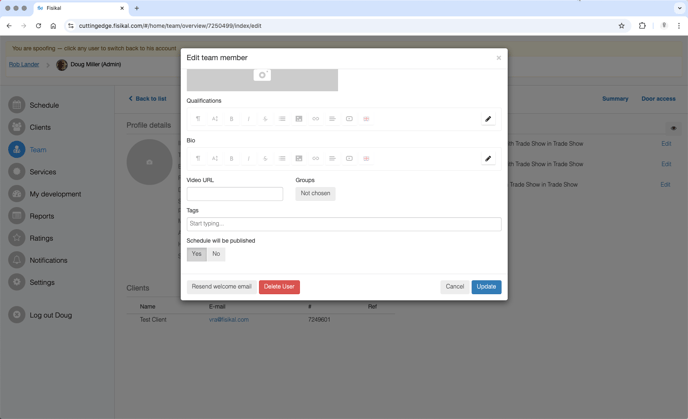This screenshot has width=688, height=419.
Task: Bookmark this page with star icon
Action: coord(621,26)
